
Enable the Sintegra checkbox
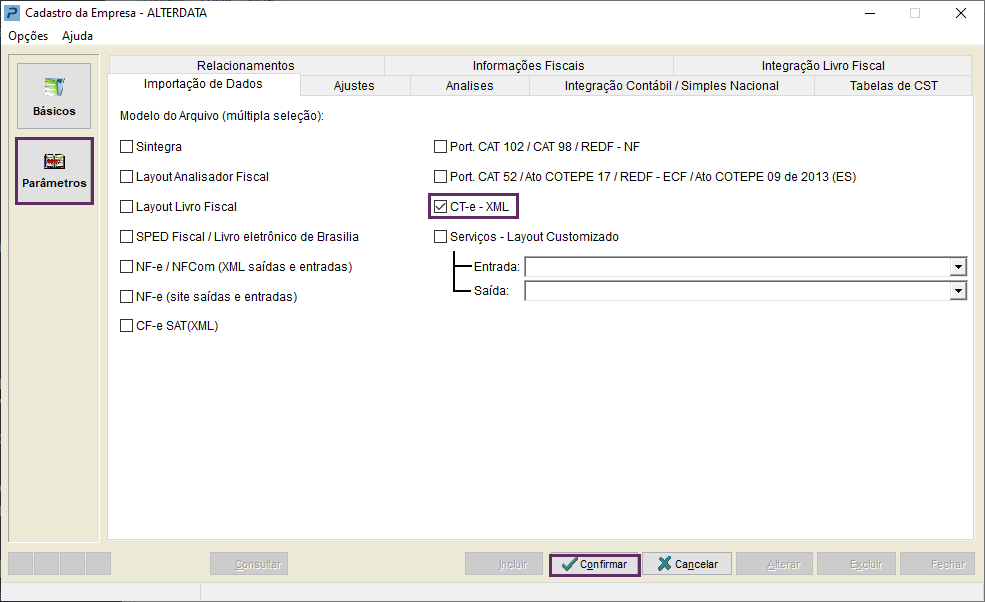(127, 147)
